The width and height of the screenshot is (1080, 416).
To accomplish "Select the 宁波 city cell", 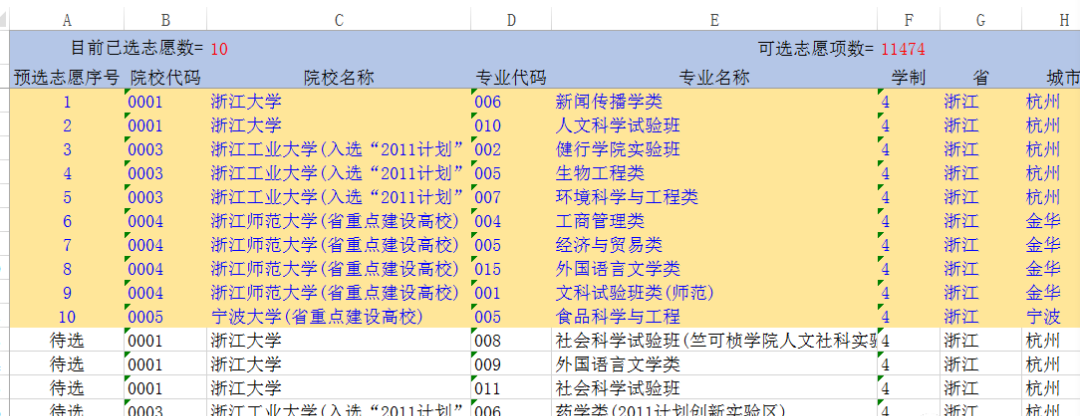I will pyautogui.click(x=1042, y=317).
